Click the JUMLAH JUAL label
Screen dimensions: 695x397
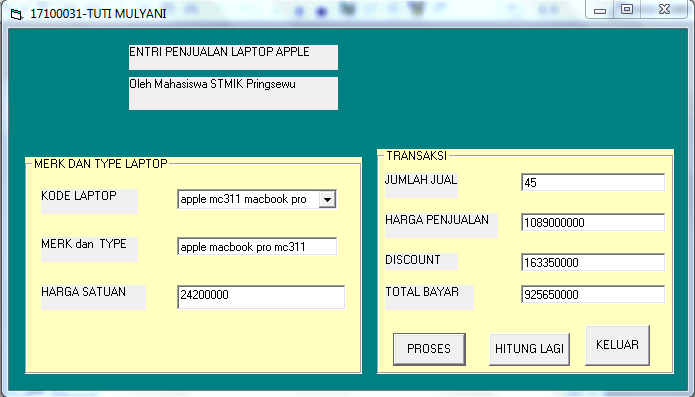click(421, 185)
